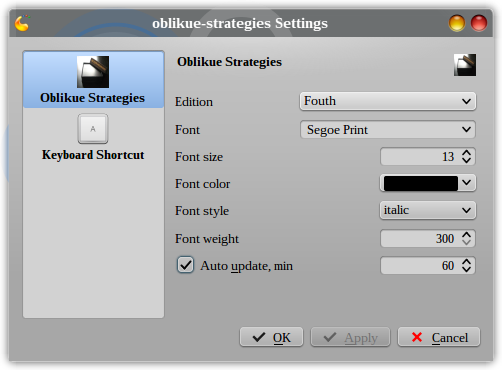The height and width of the screenshot is (370, 502).
Task: Open the Keyboard Shortcut page icon
Action: (x=93, y=129)
